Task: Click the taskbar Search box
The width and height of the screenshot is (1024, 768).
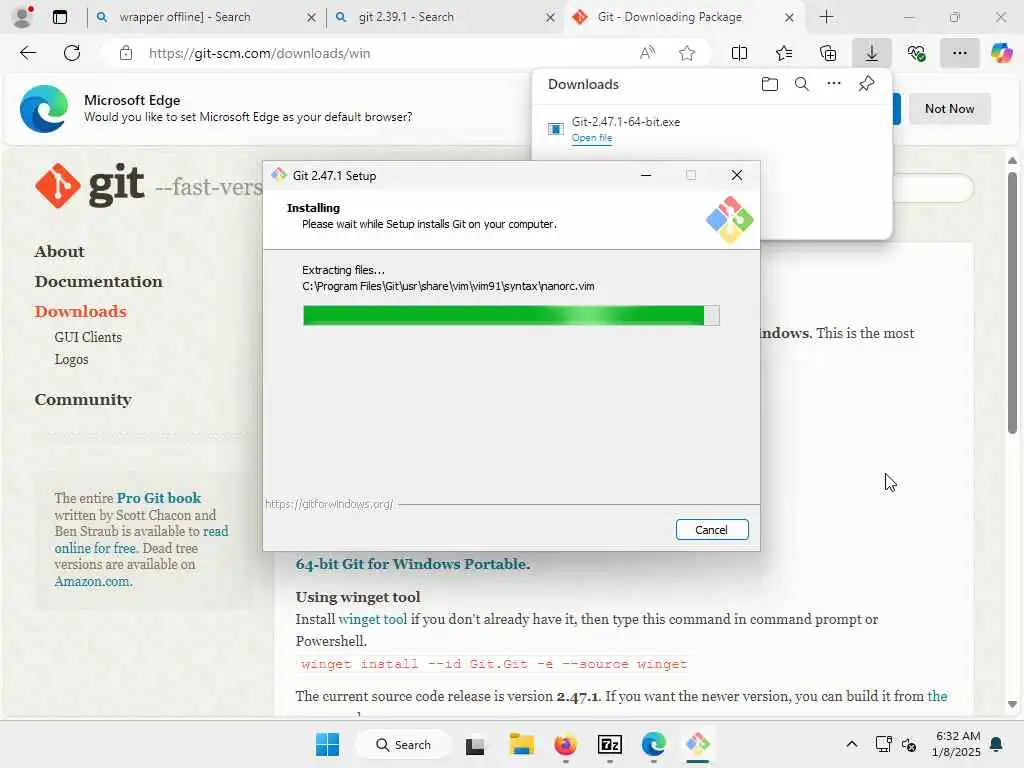Action: (x=403, y=744)
